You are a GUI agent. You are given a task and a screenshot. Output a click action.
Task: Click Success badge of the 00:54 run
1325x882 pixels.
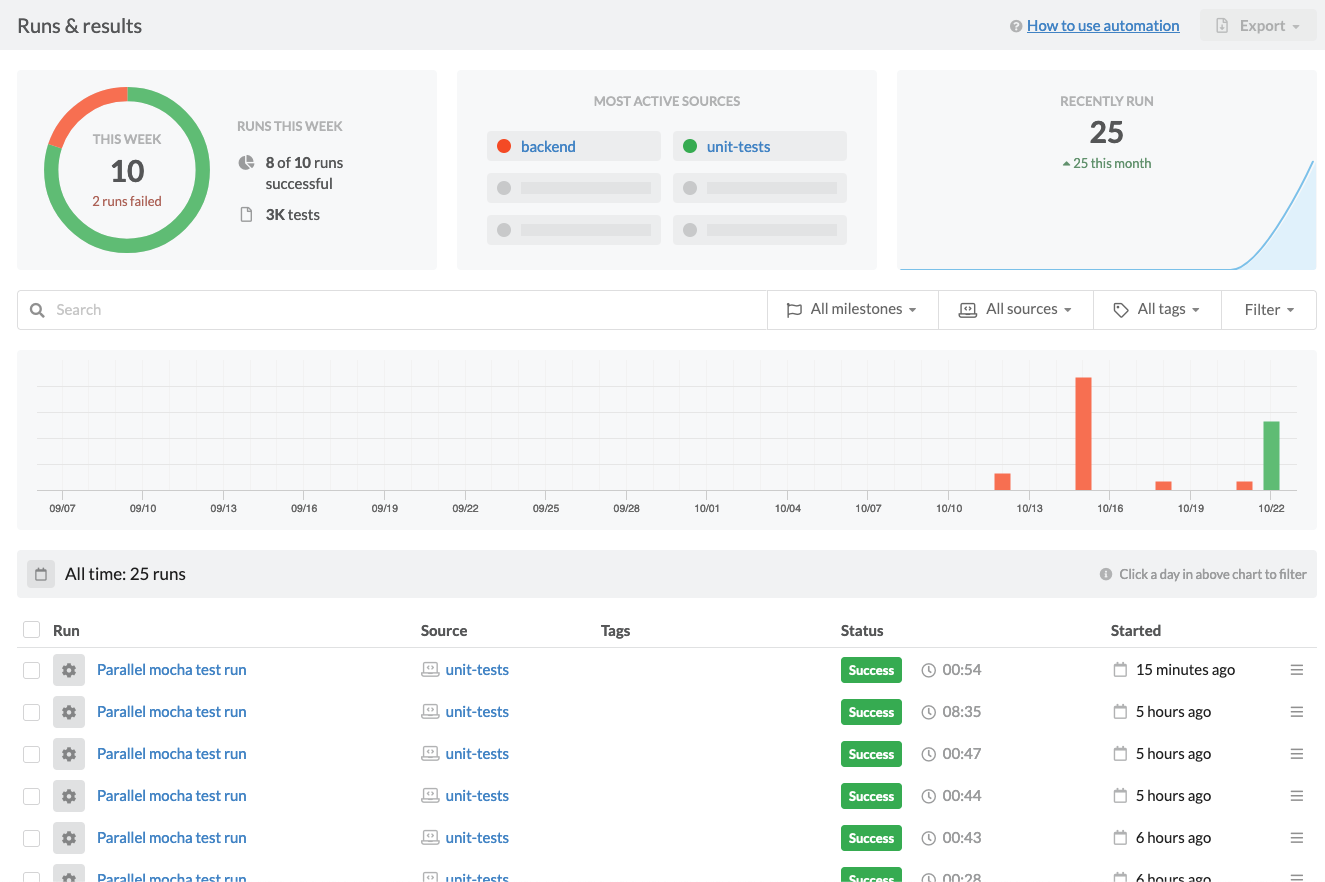(871, 670)
